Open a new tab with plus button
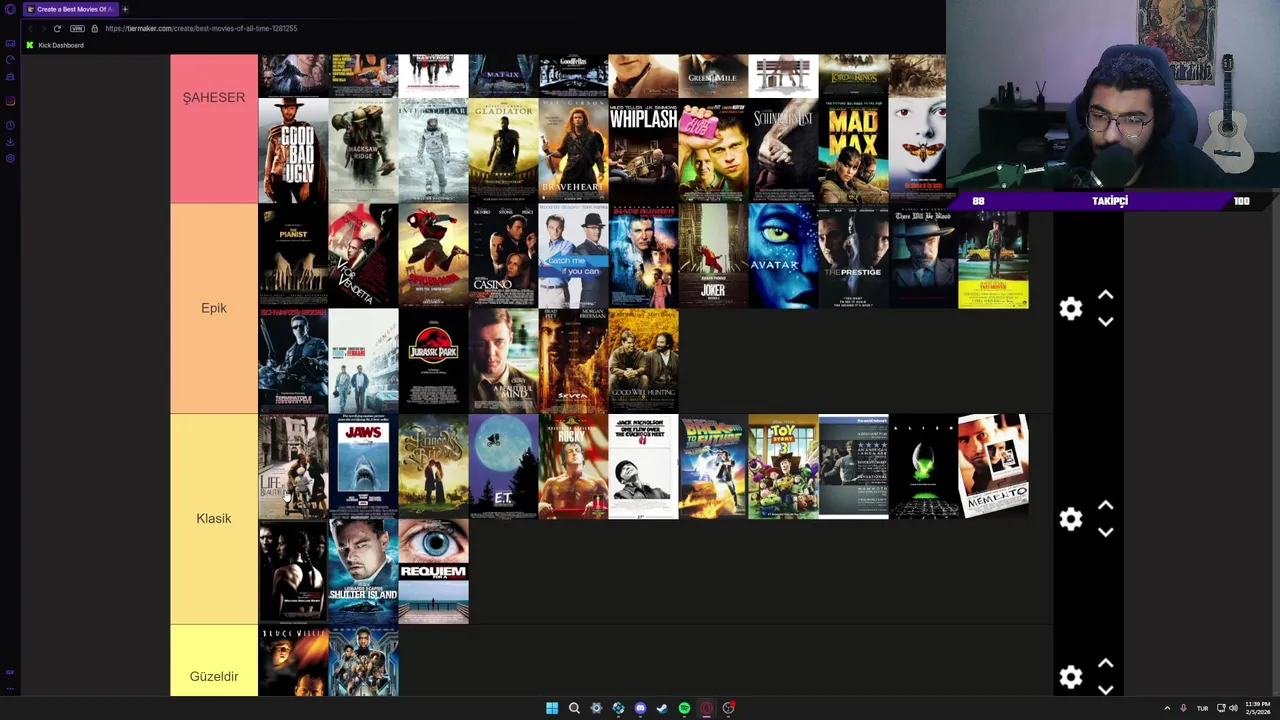Viewport: 1280px width, 720px height. tap(125, 9)
